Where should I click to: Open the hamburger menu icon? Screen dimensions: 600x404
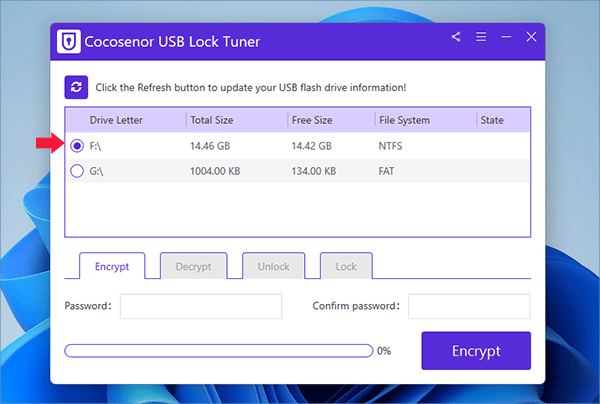pyautogui.click(x=481, y=37)
